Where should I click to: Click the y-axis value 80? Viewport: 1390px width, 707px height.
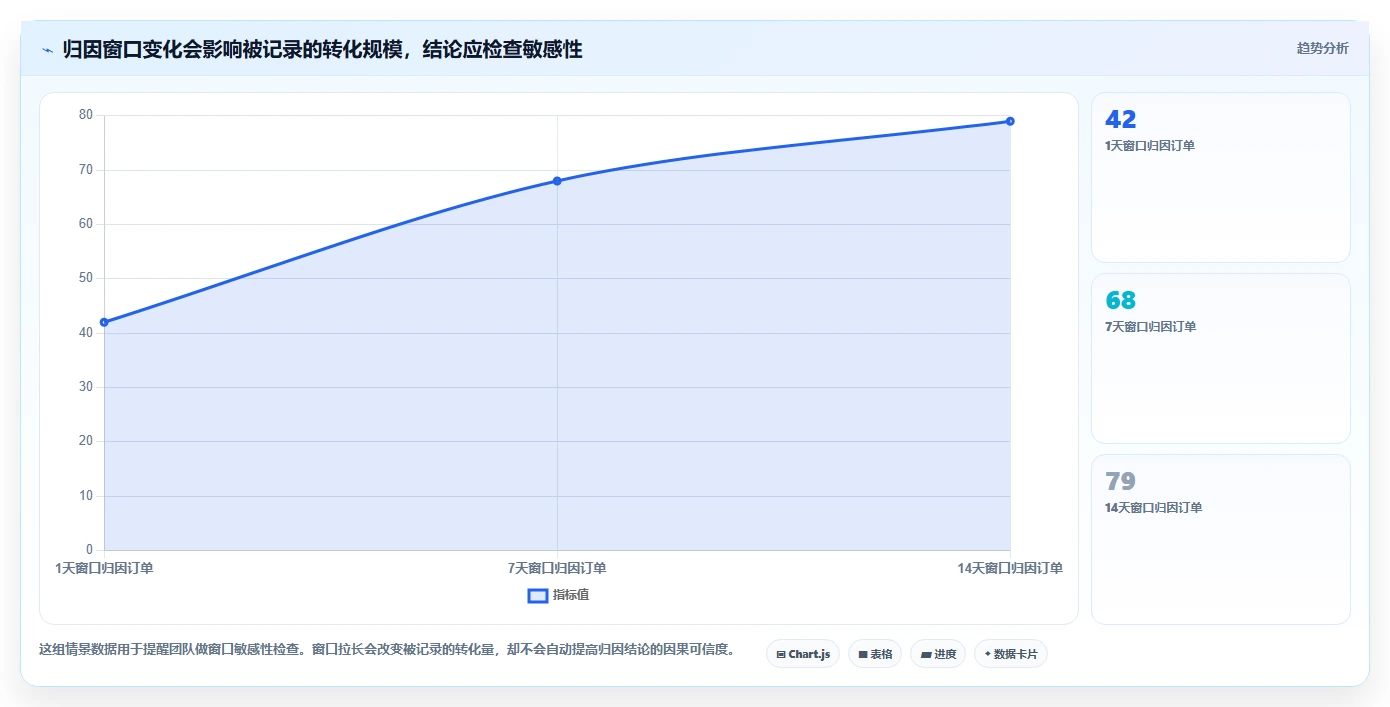(x=86, y=115)
